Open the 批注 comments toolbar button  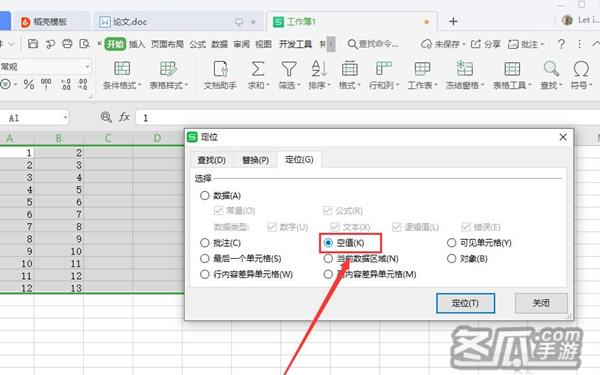pos(526,44)
